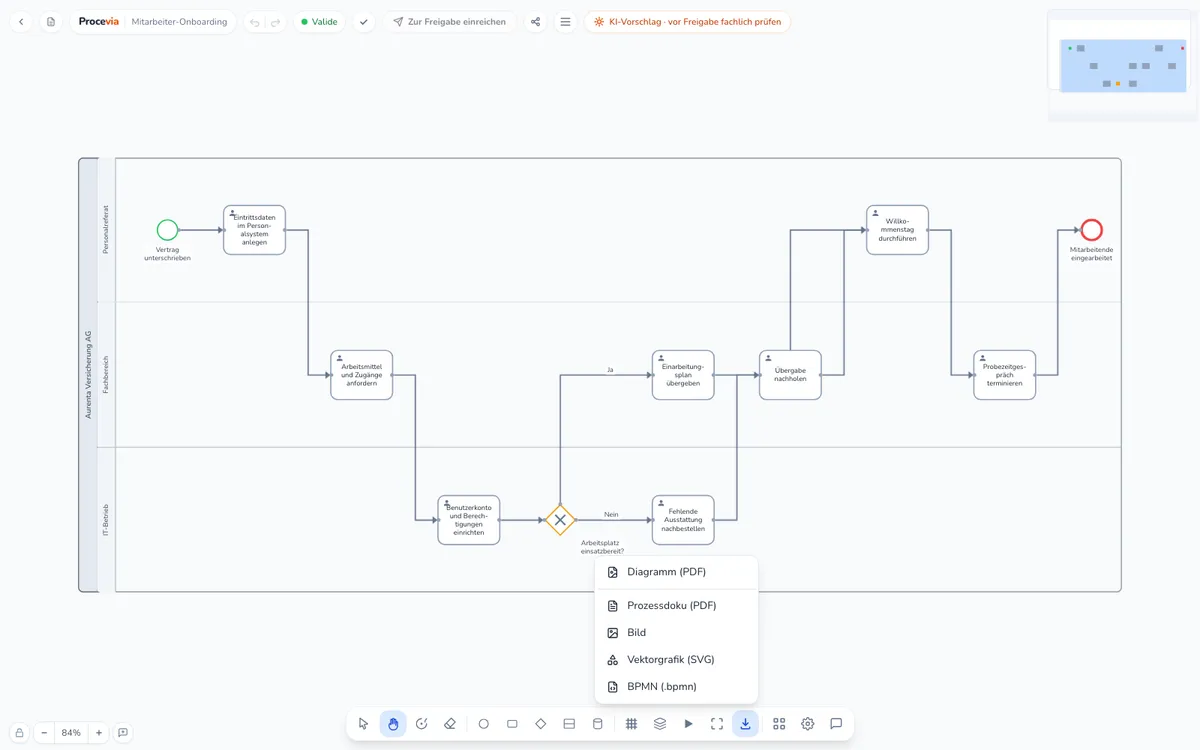Viewport: 1200px width, 750px height.
Task: Select the pointer selection tool
Action: tap(364, 724)
